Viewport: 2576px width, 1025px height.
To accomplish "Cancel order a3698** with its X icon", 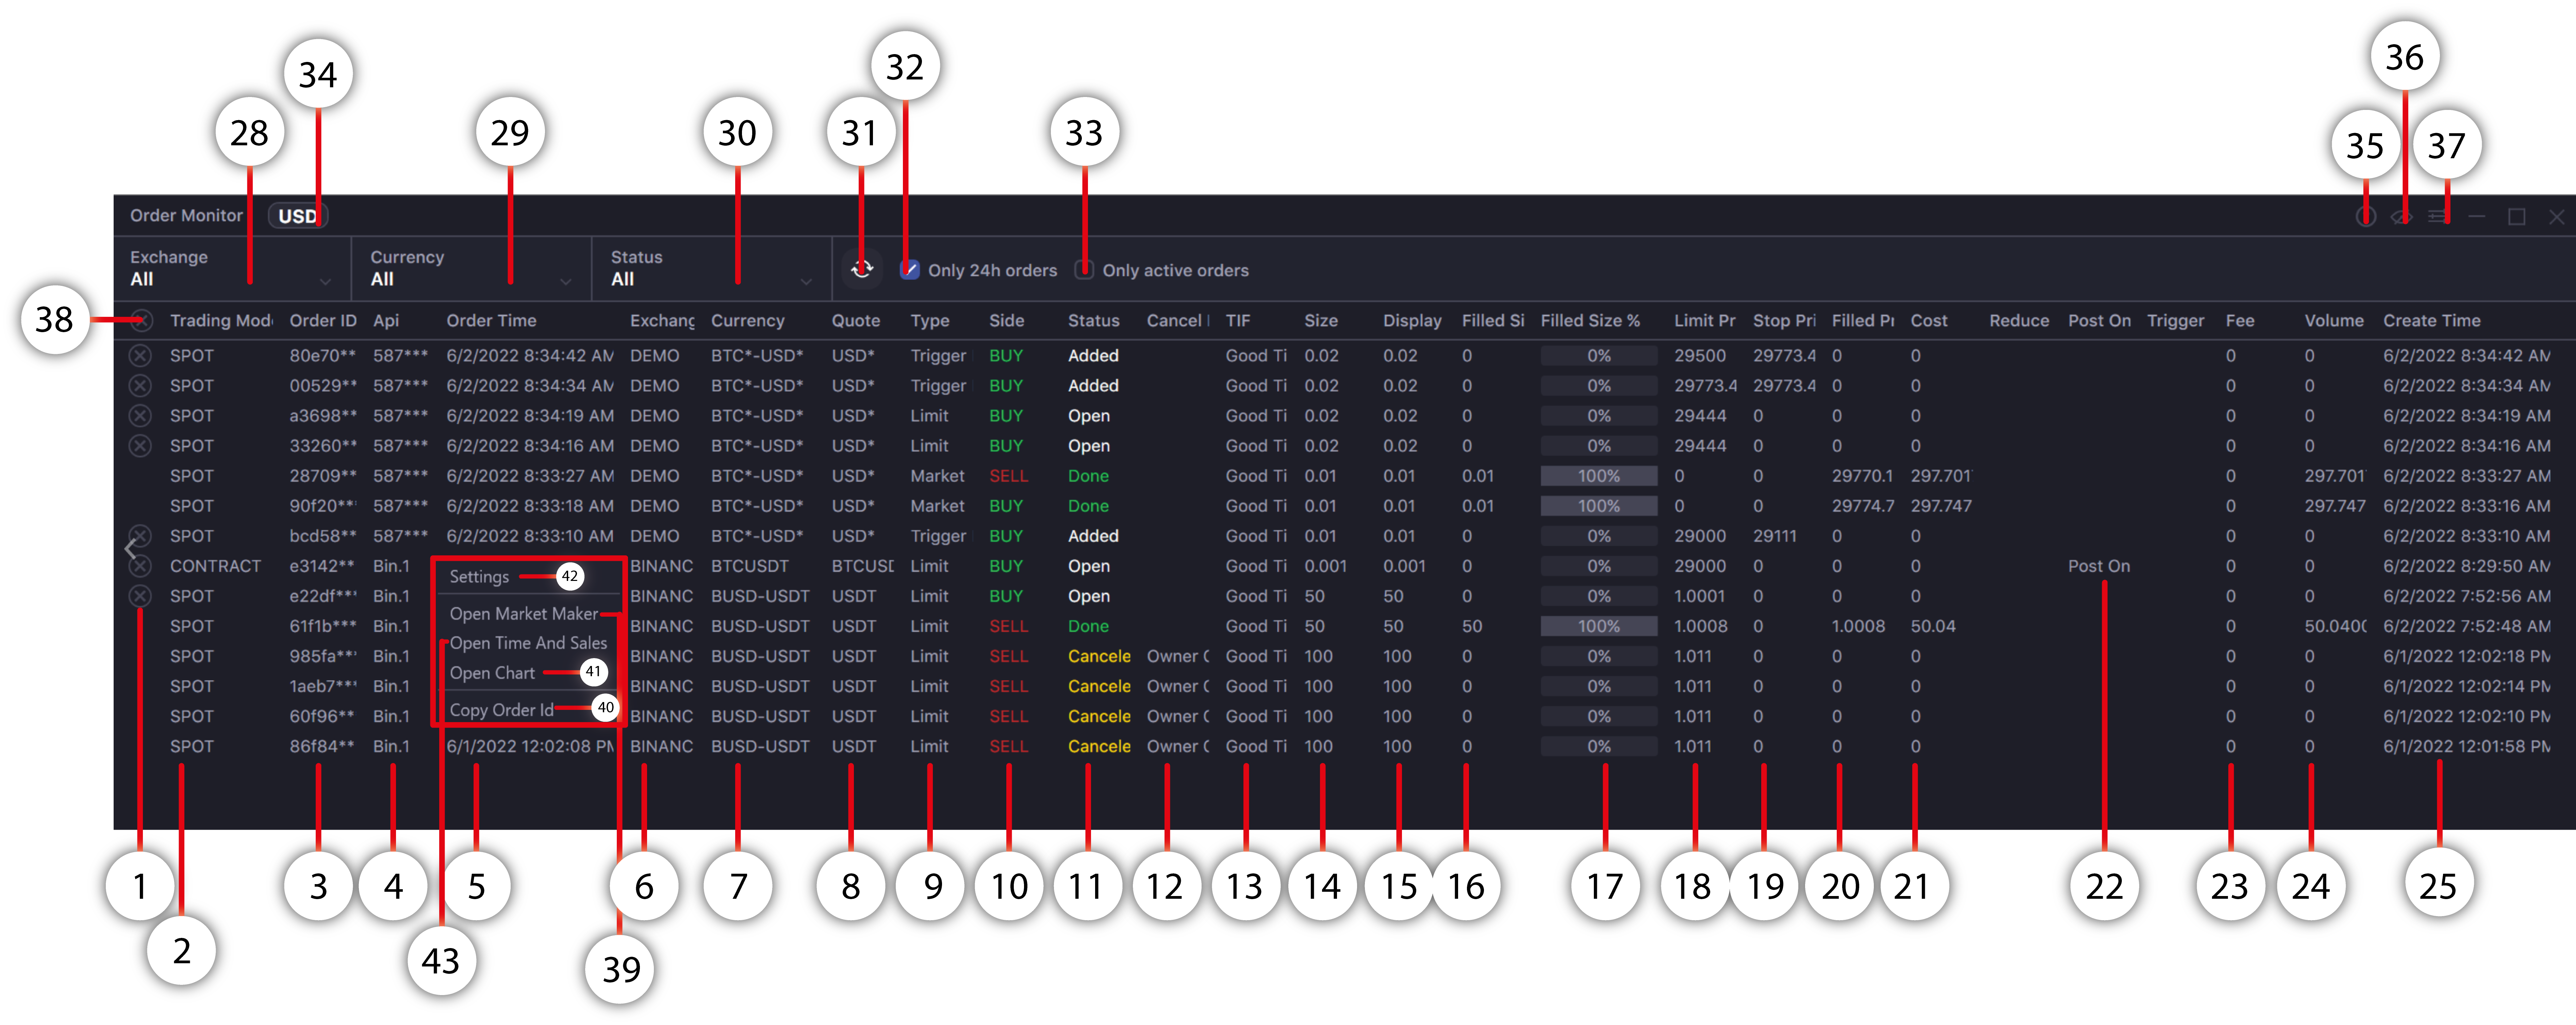I will click(x=141, y=416).
